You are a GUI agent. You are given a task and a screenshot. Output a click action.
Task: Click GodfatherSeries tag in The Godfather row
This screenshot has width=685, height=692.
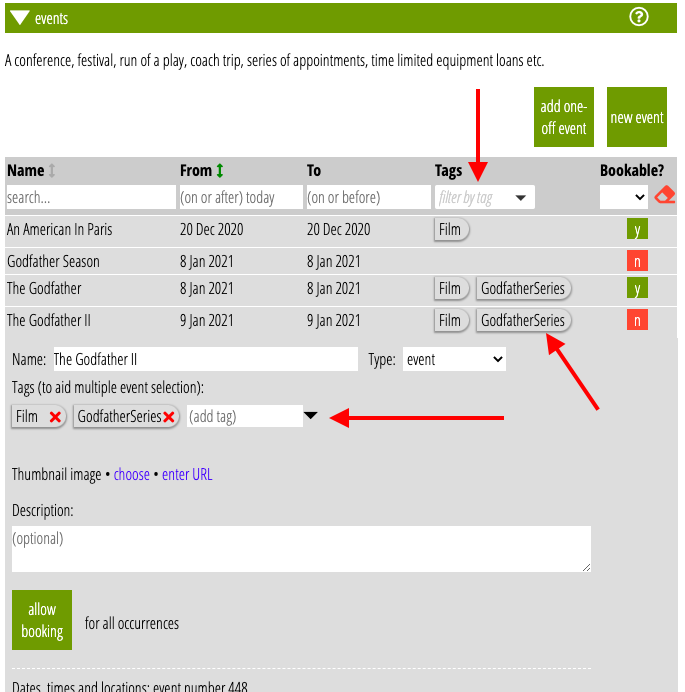click(x=523, y=289)
